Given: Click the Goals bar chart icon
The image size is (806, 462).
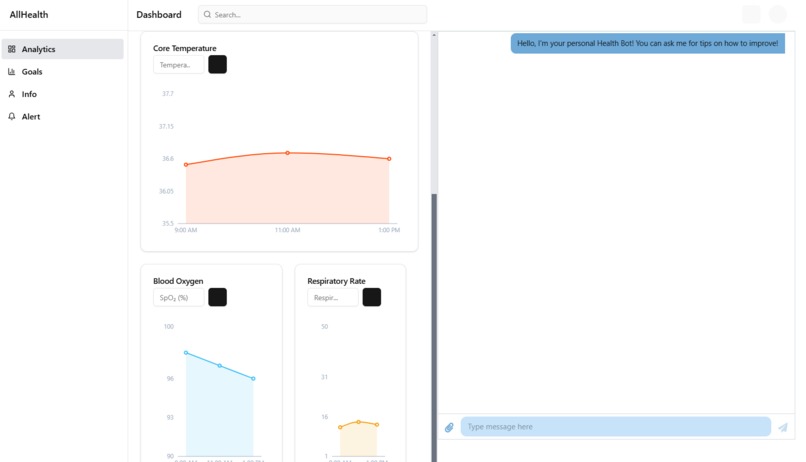Looking at the screenshot, I should tap(12, 72).
